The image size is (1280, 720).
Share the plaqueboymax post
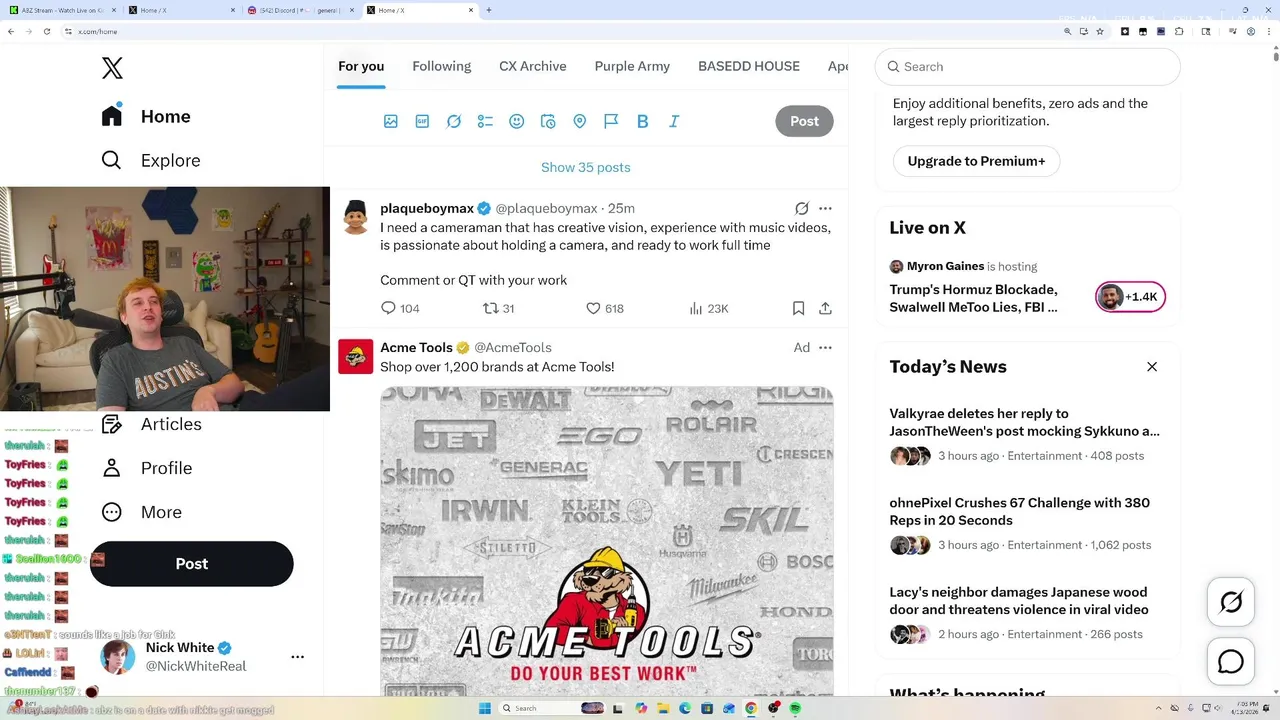click(825, 309)
